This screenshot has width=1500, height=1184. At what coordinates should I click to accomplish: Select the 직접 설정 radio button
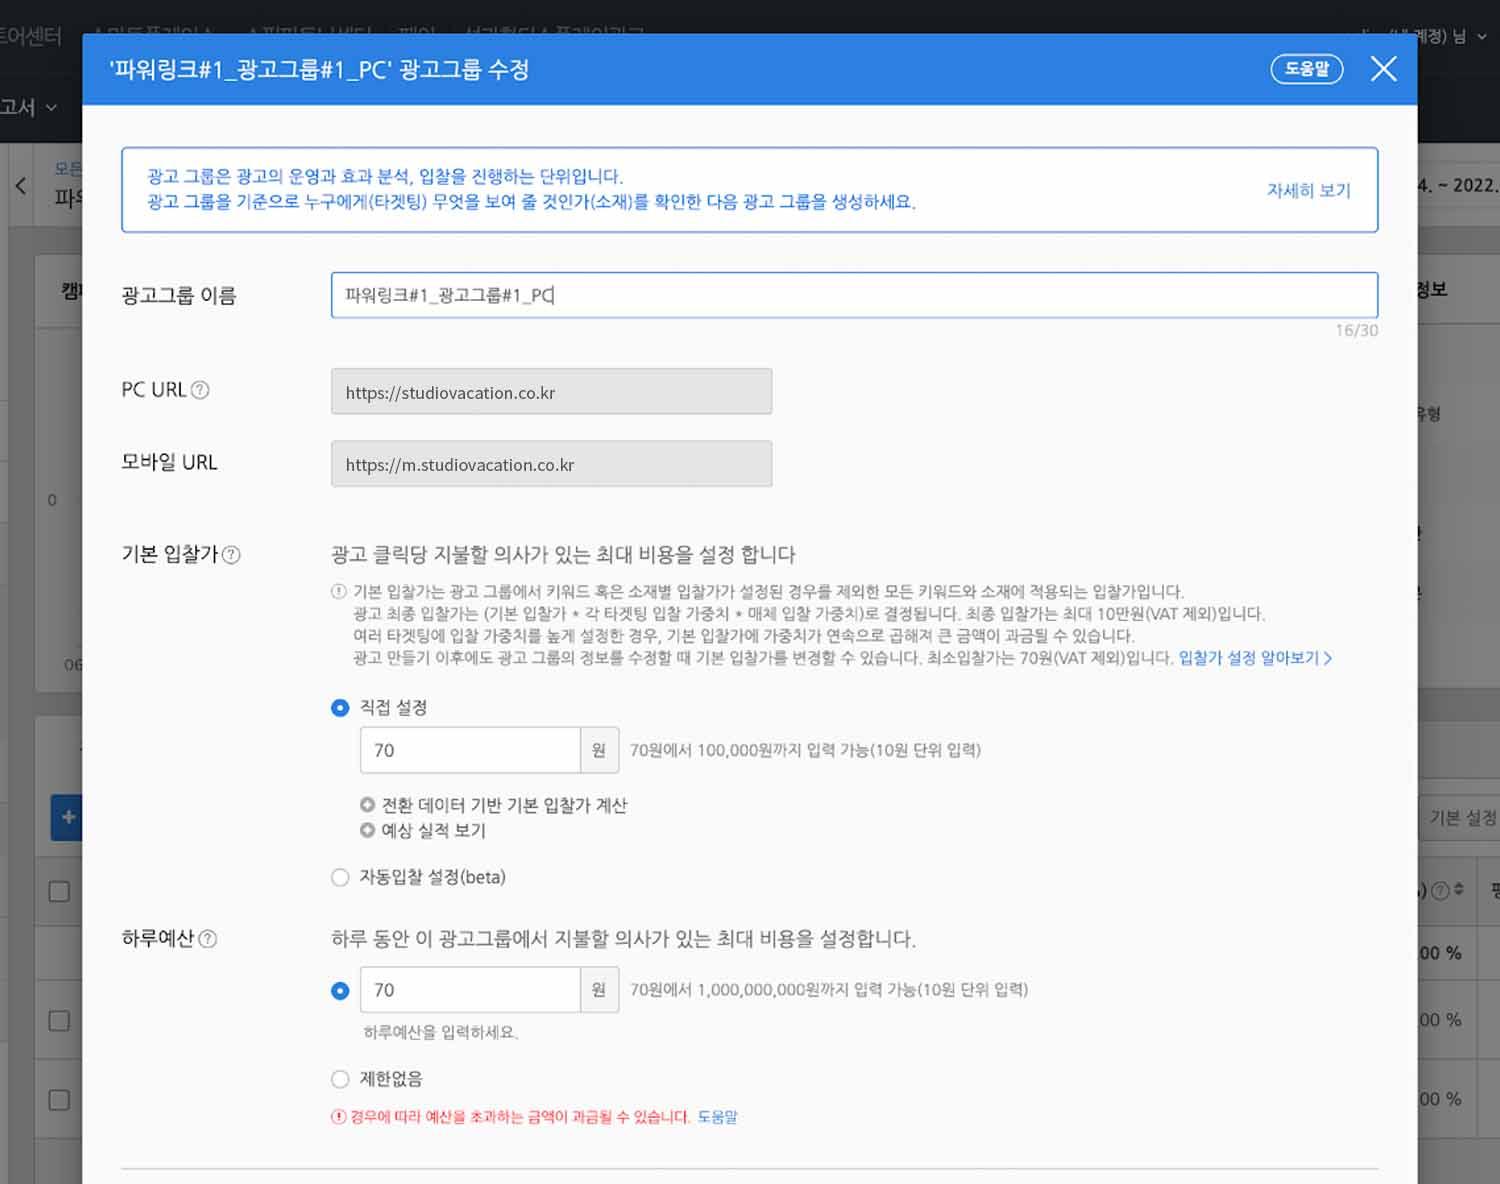340,708
